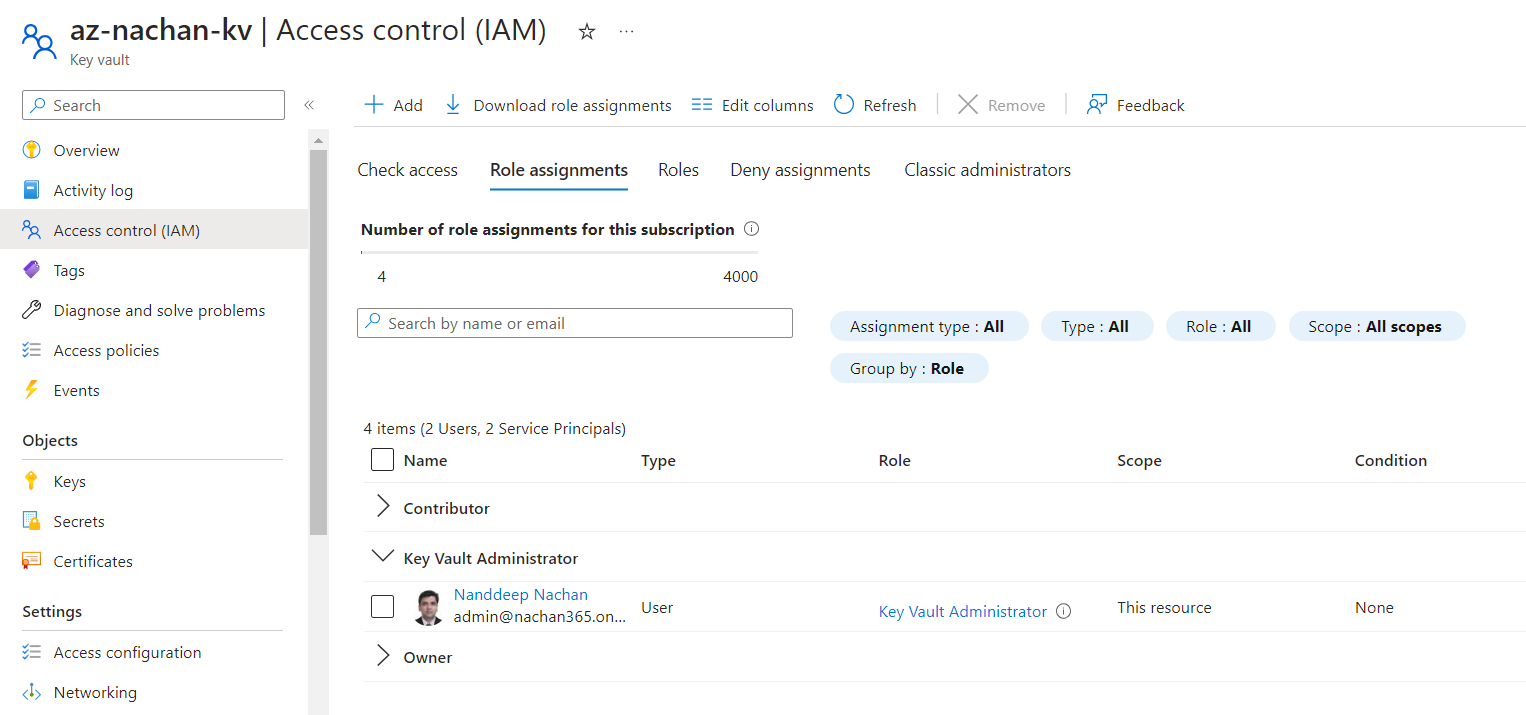This screenshot has width=1526, height=715.
Task: Click the Search by name or email field
Action: point(575,323)
